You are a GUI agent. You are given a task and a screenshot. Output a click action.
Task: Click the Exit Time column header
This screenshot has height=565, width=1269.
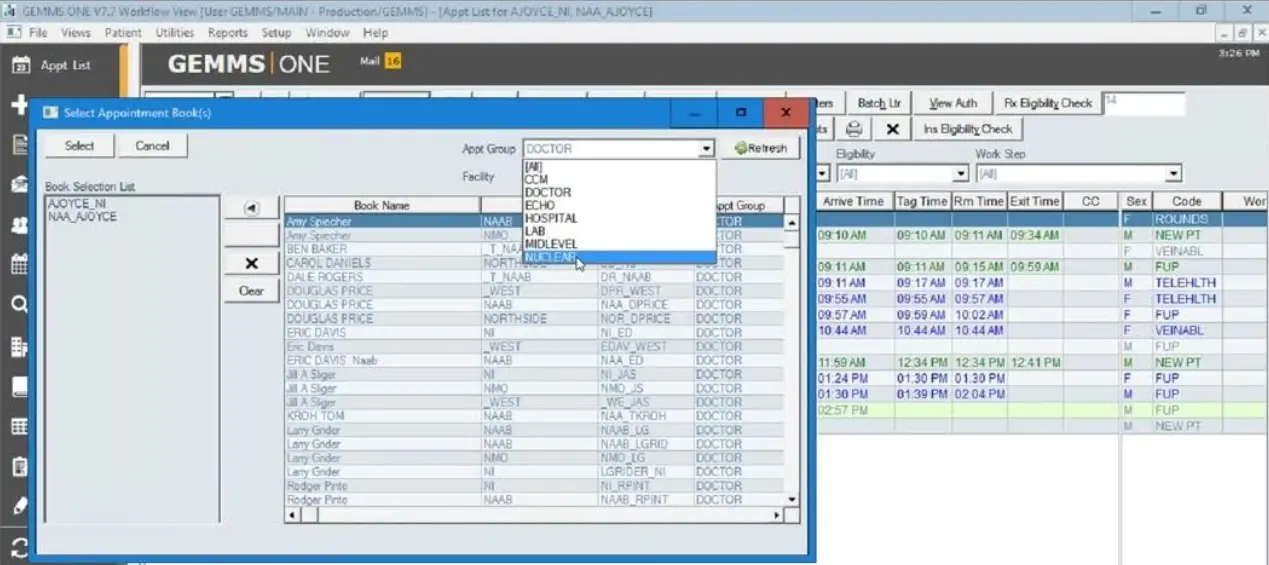click(x=1034, y=201)
